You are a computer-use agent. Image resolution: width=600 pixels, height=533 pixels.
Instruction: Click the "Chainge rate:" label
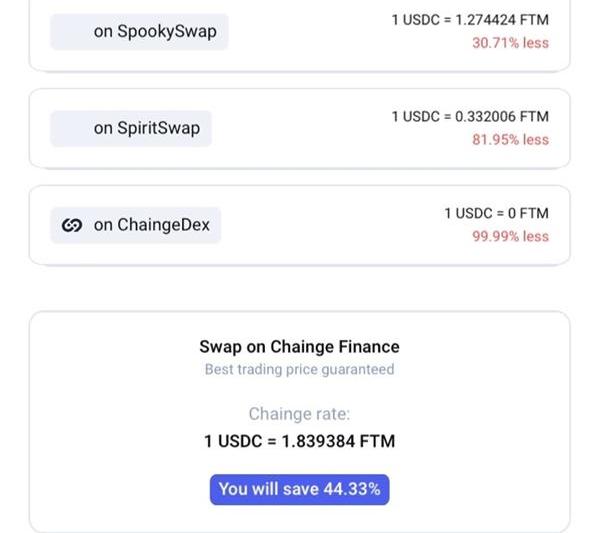pyautogui.click(x=299, y=414)
